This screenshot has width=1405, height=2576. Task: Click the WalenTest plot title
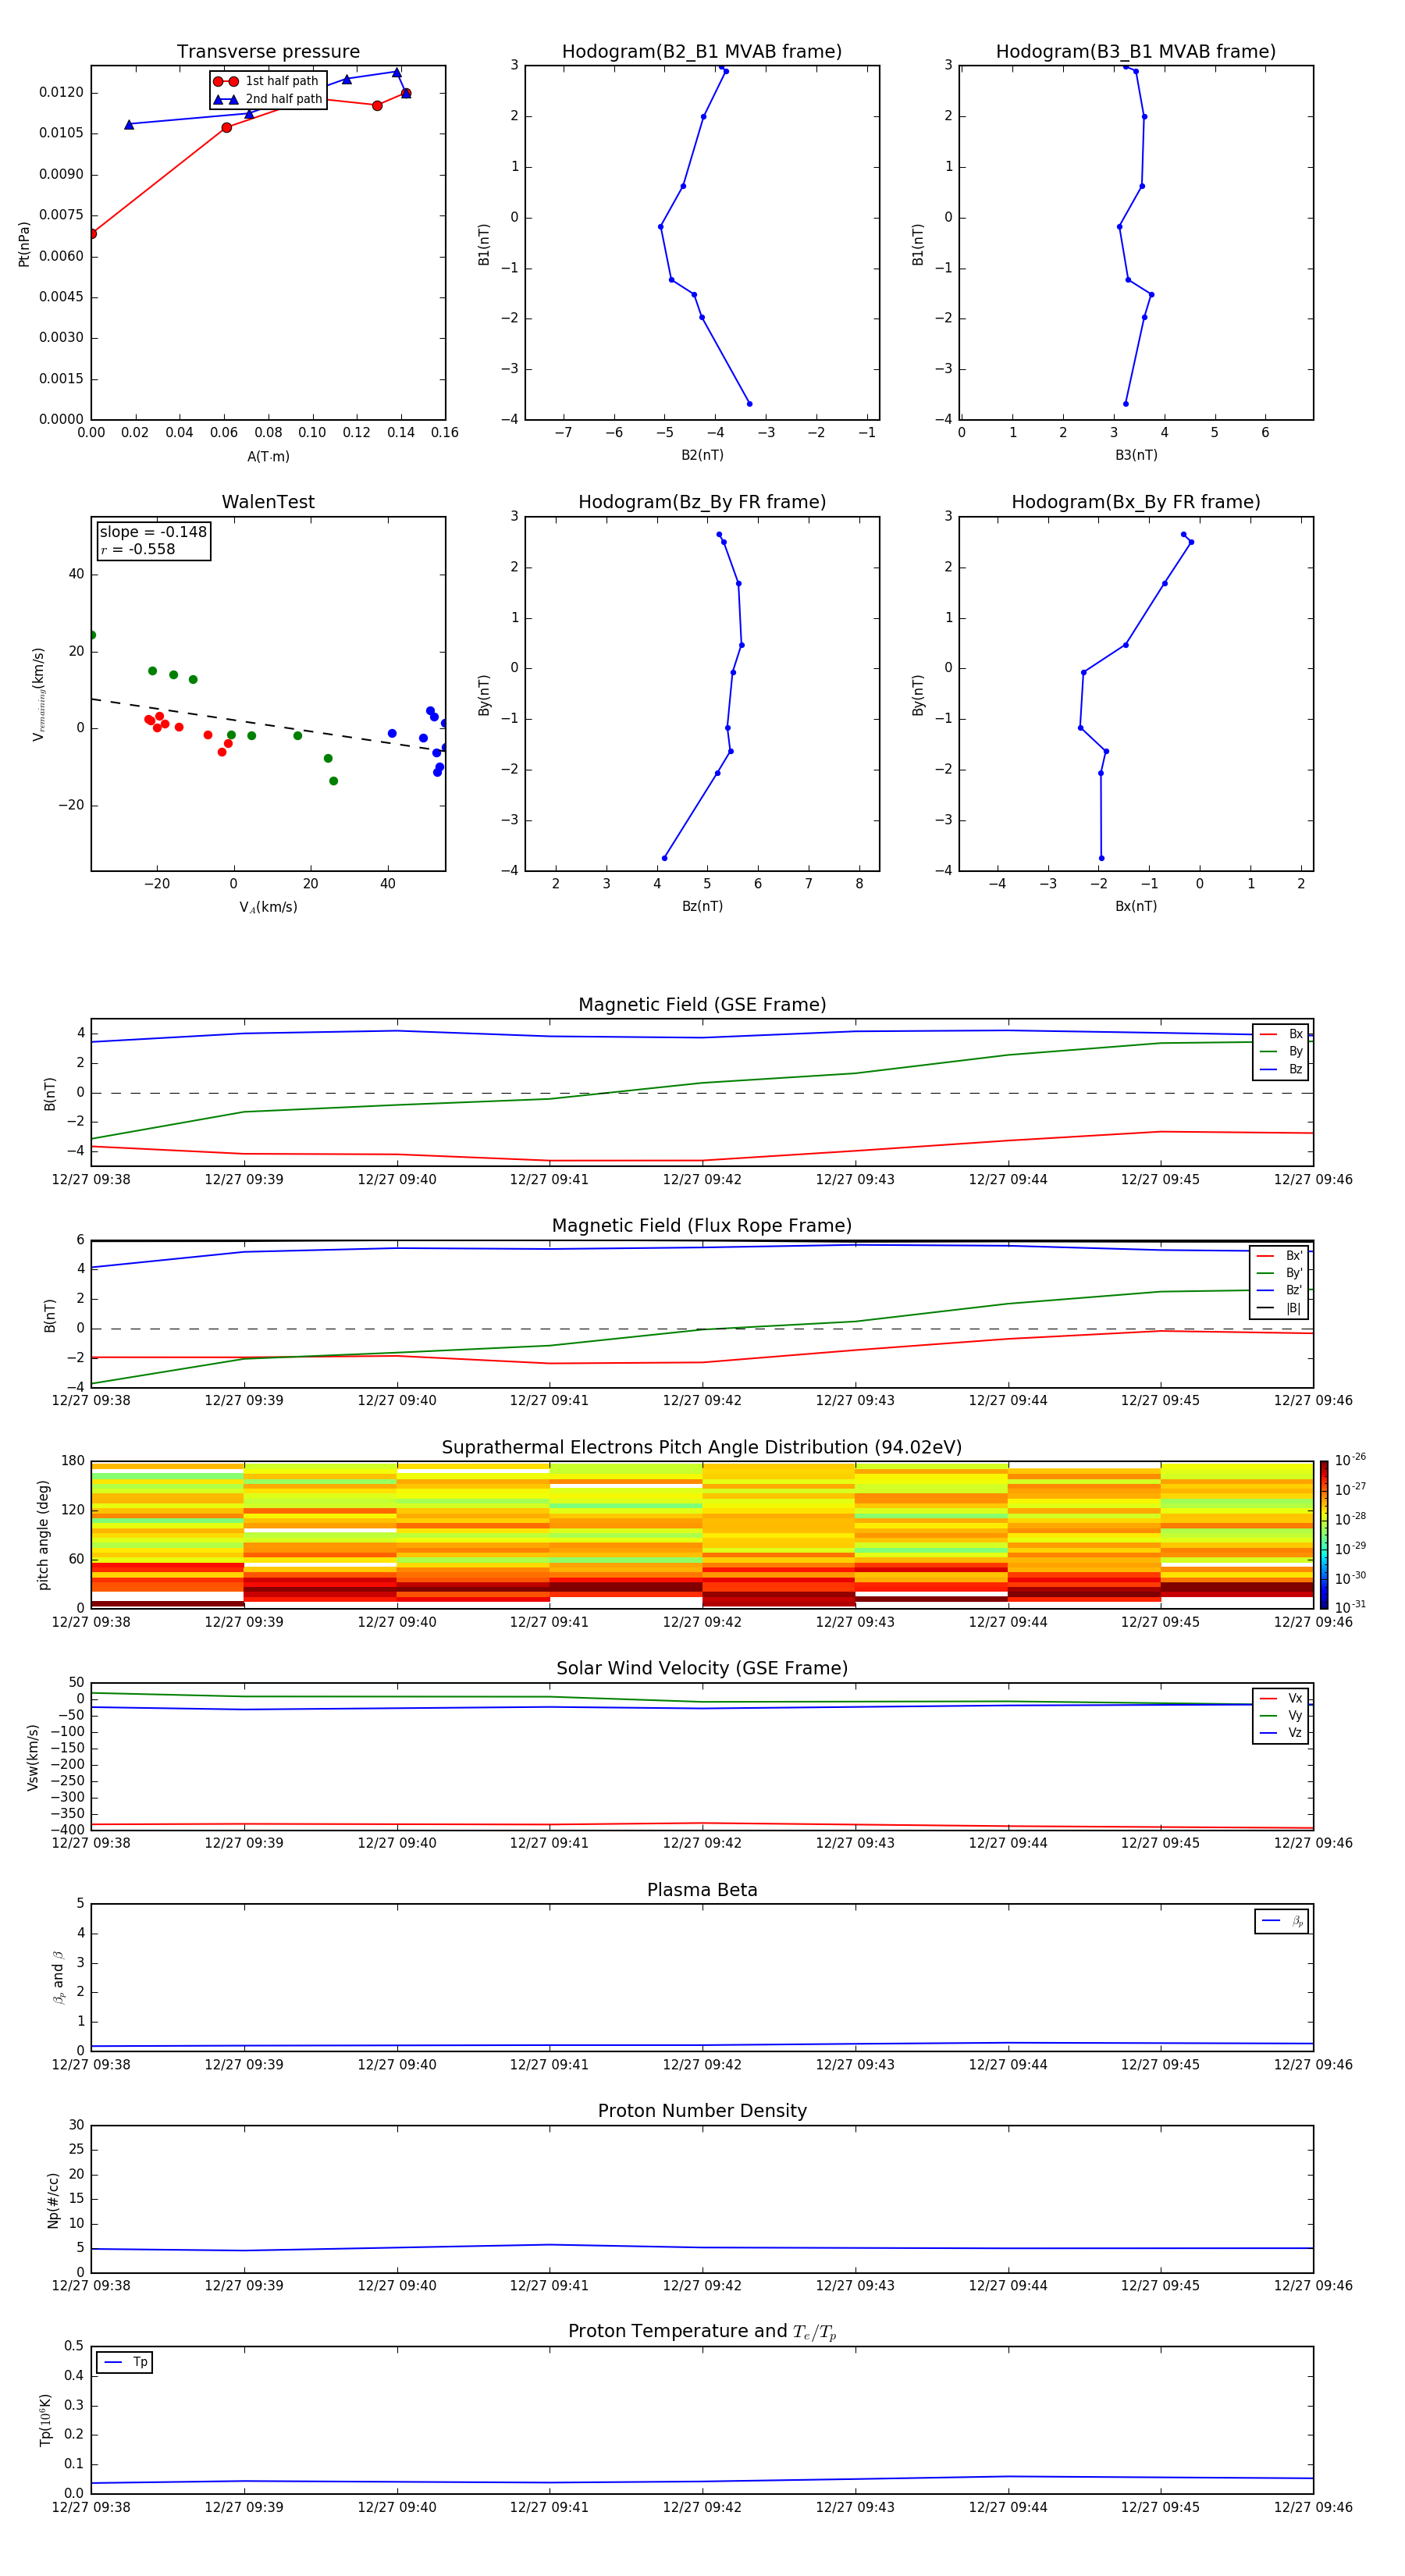click(x=268, y=502)
